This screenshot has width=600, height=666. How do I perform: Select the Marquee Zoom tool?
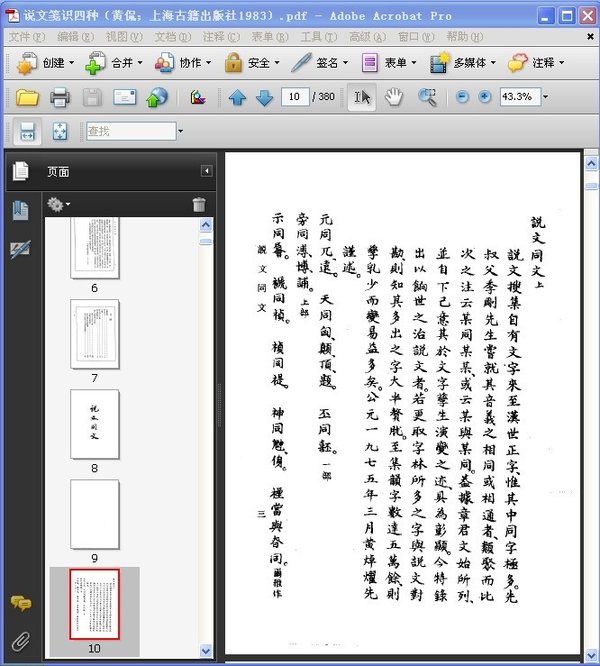coord(427,97)
